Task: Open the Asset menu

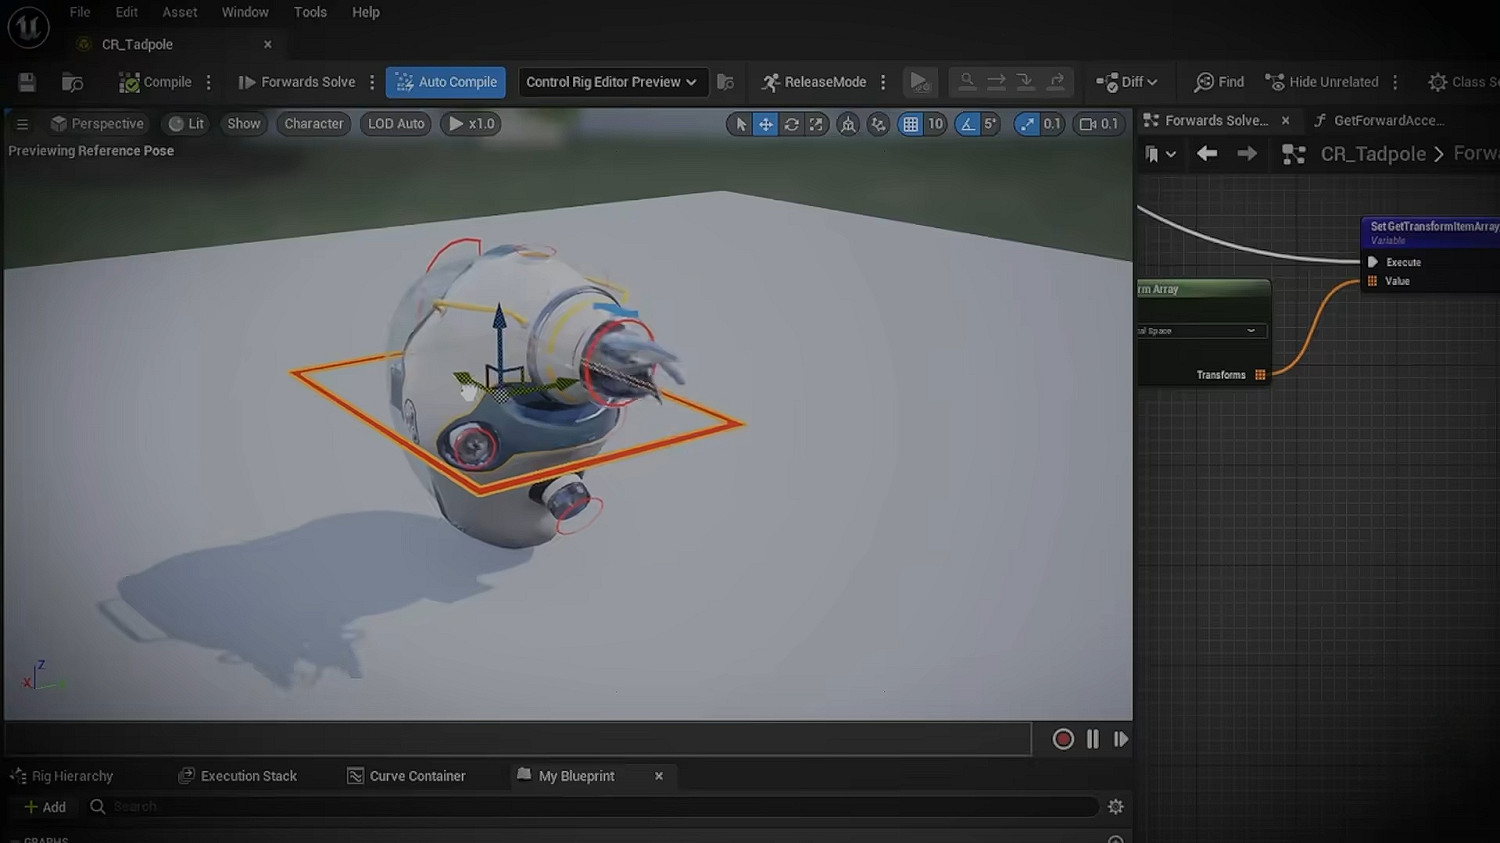Action: 180,12
